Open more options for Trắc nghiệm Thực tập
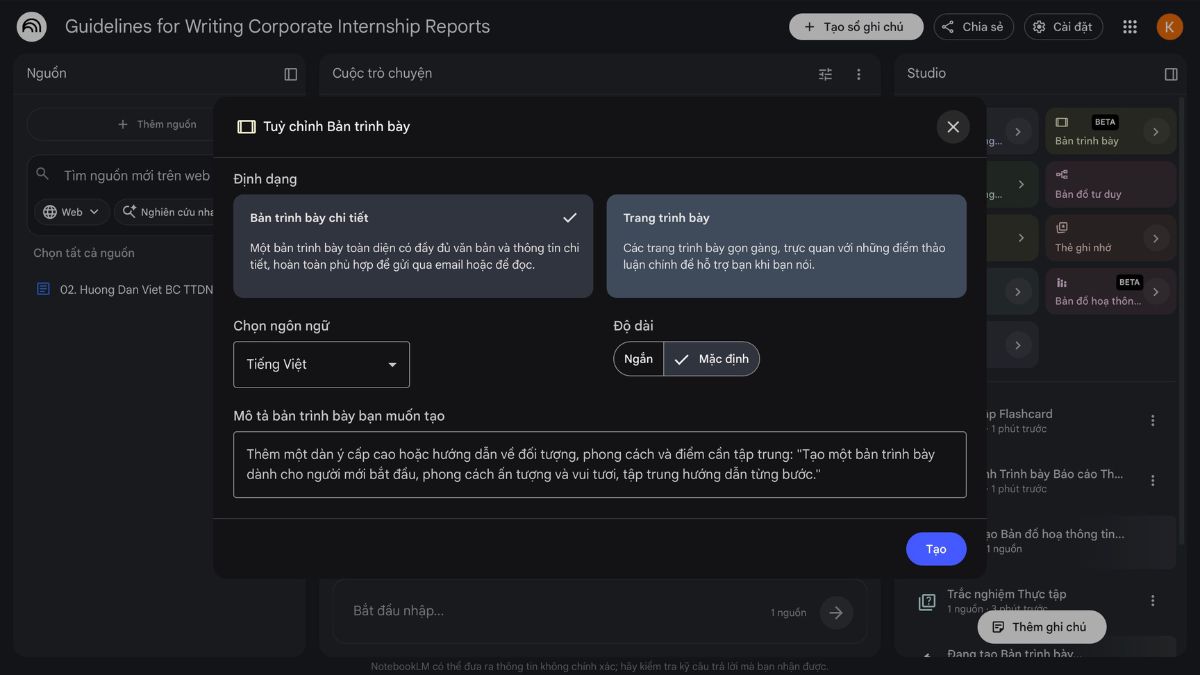The image size is (1200, 675). 1152,601
